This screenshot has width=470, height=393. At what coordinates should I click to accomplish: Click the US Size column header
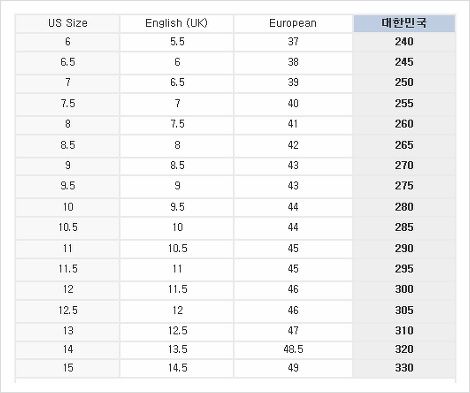click(68, 23)
